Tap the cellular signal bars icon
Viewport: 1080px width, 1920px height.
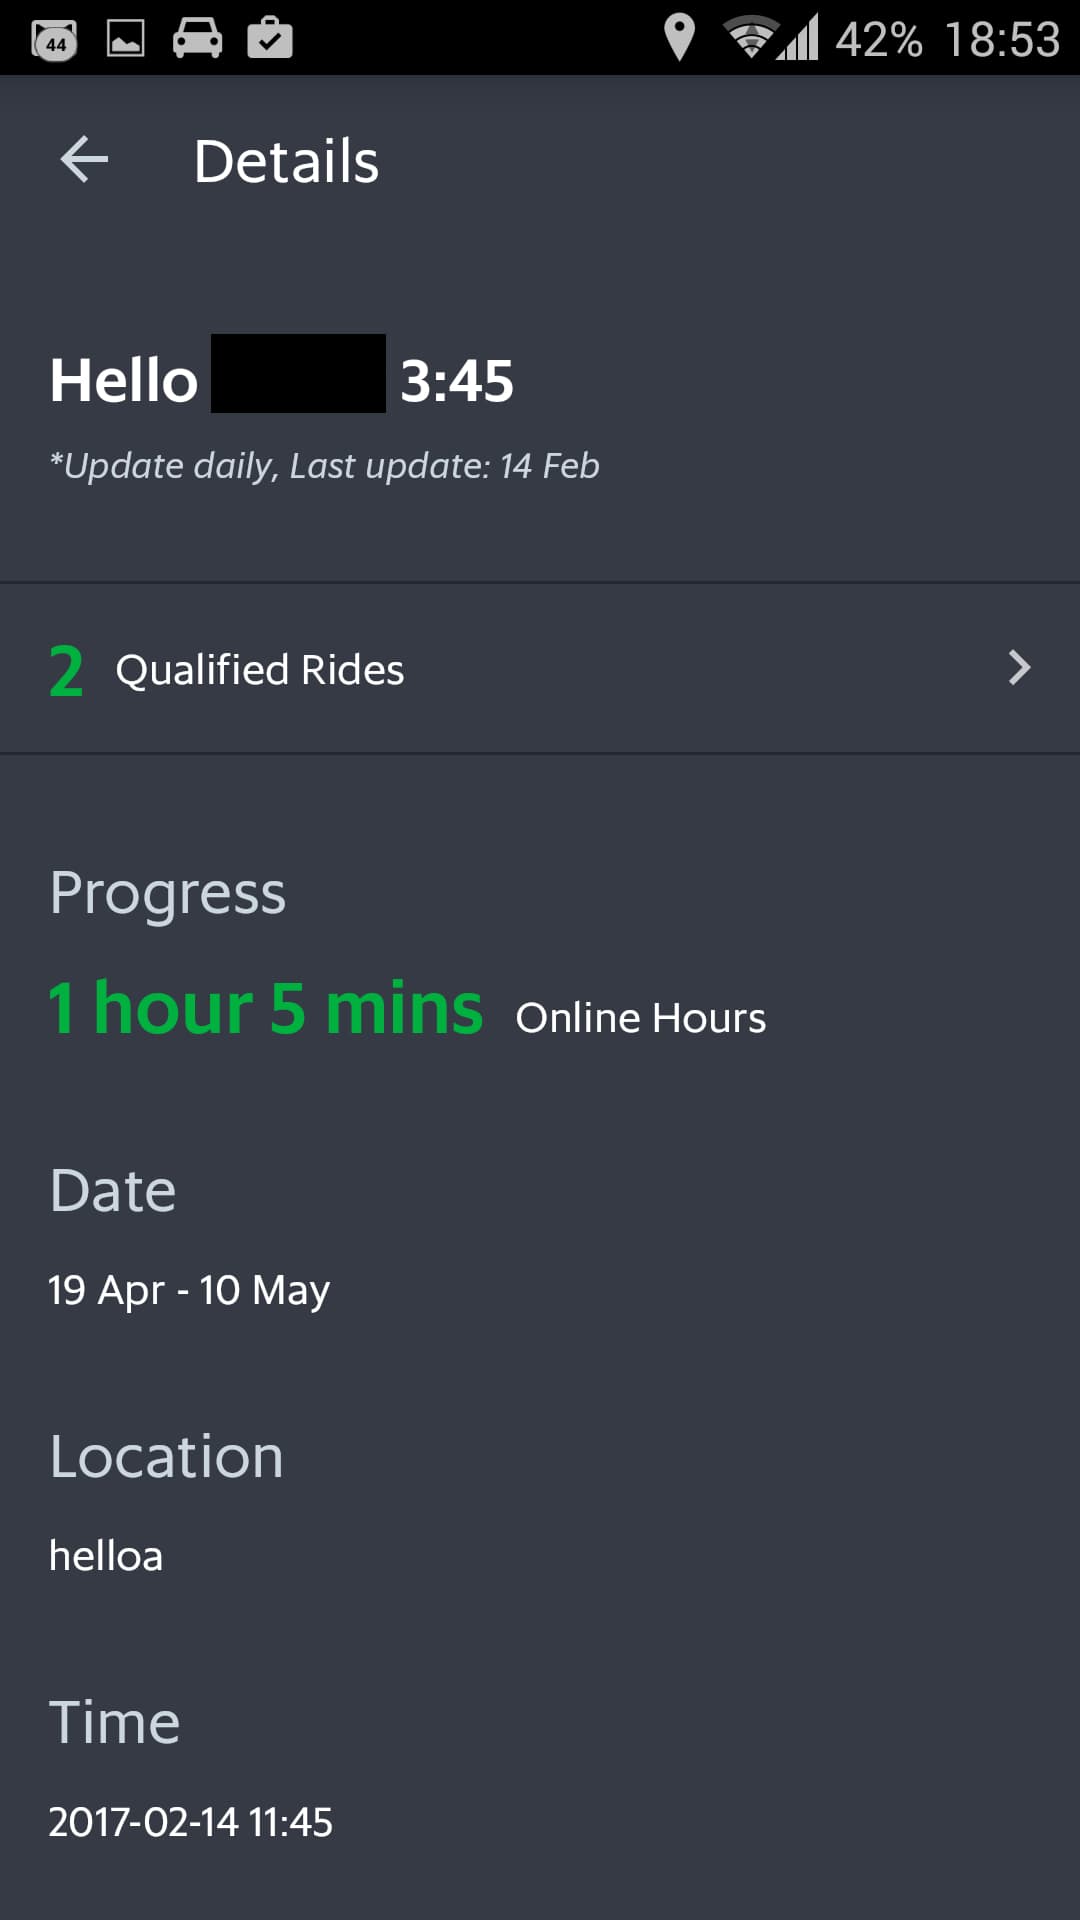pos(799,38)
